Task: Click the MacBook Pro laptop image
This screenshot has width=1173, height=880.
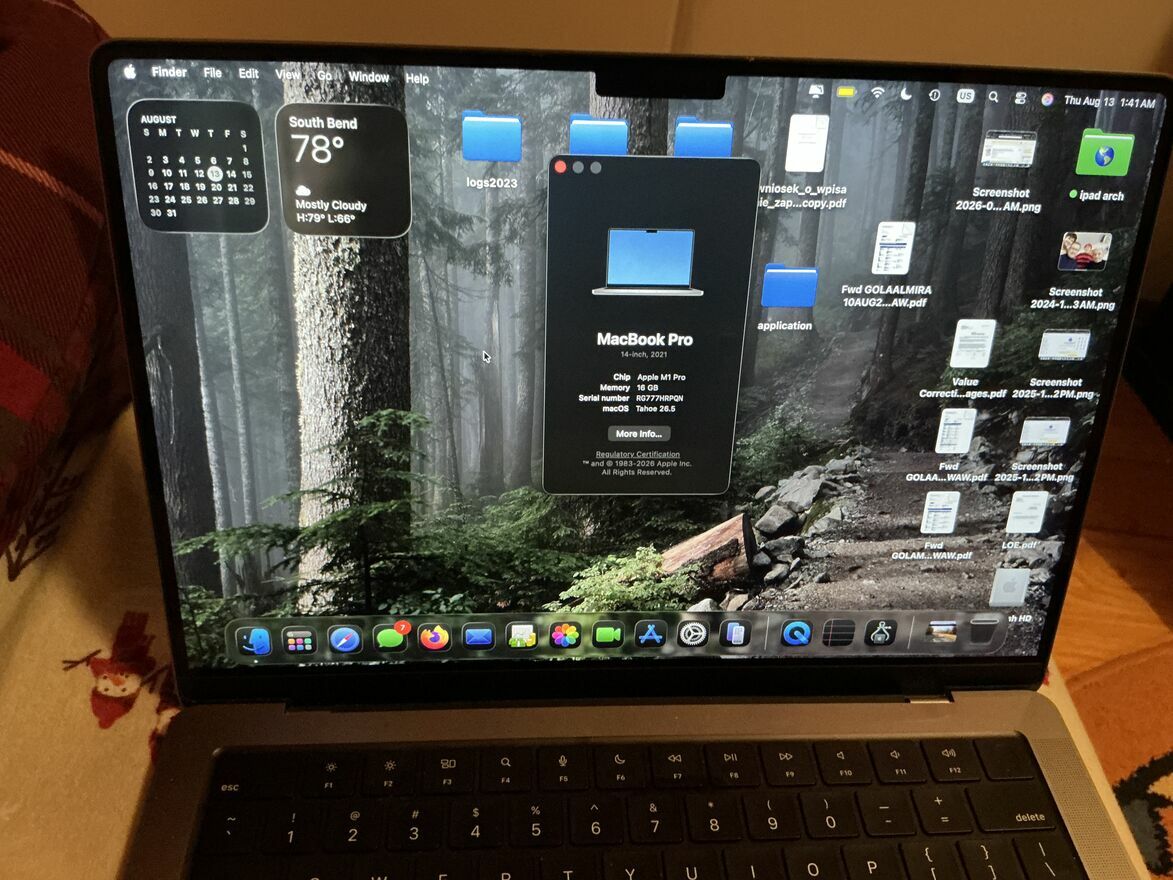Action: pyautogui.click(x=648, y=262)
